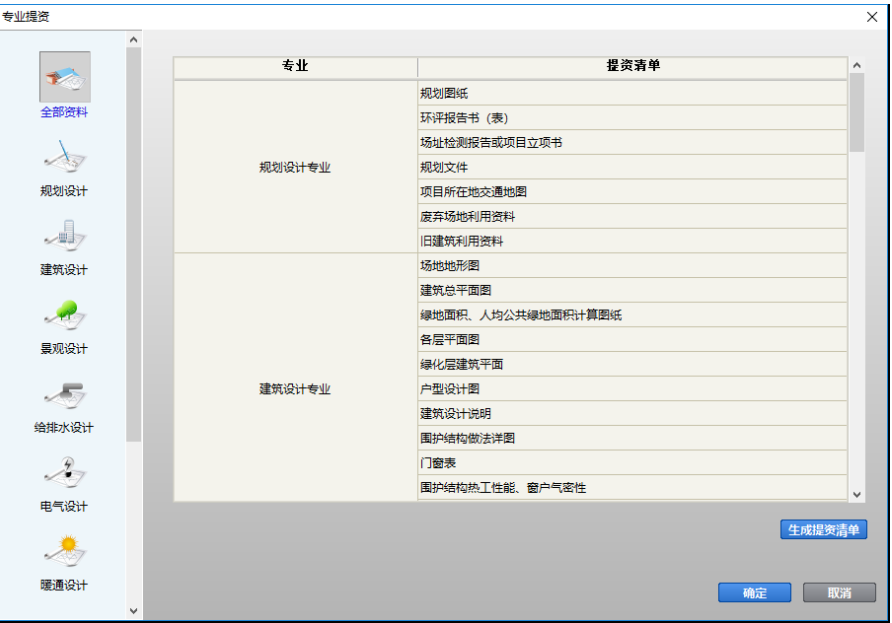Select the 项目所在地交通地图 row

[x=633, y=192]
